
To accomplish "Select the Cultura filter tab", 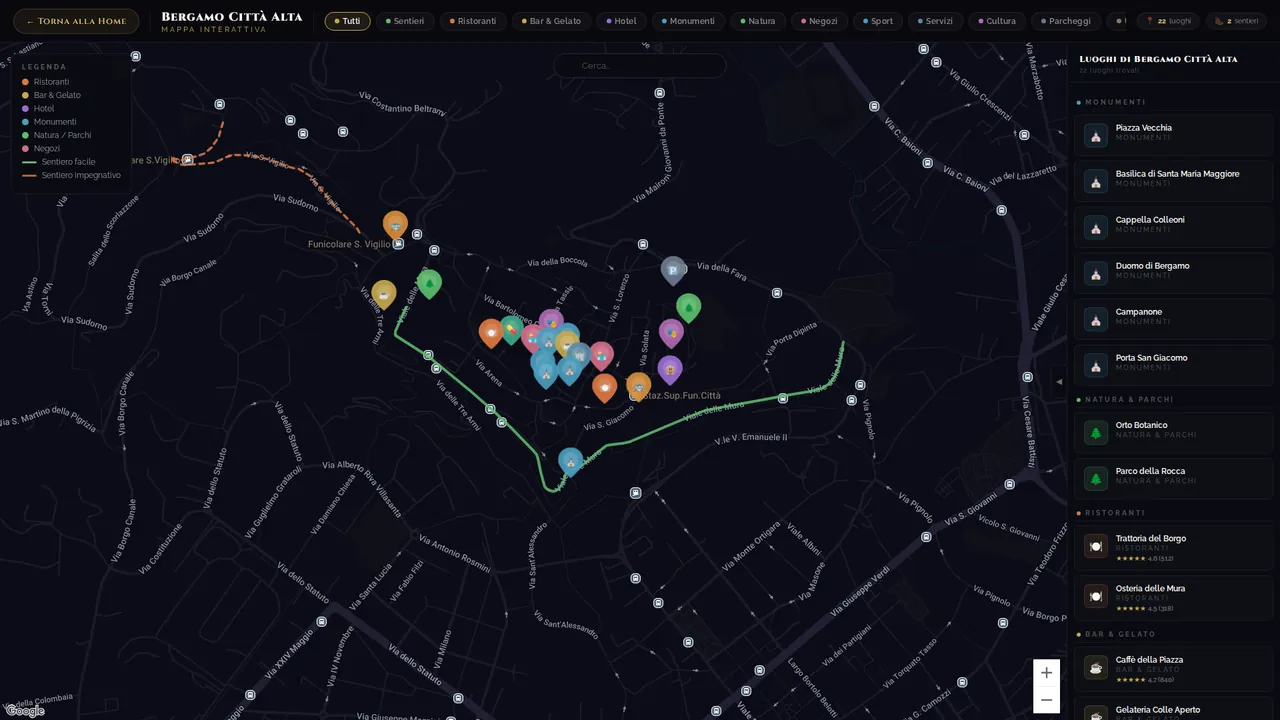I will (997, 21).
